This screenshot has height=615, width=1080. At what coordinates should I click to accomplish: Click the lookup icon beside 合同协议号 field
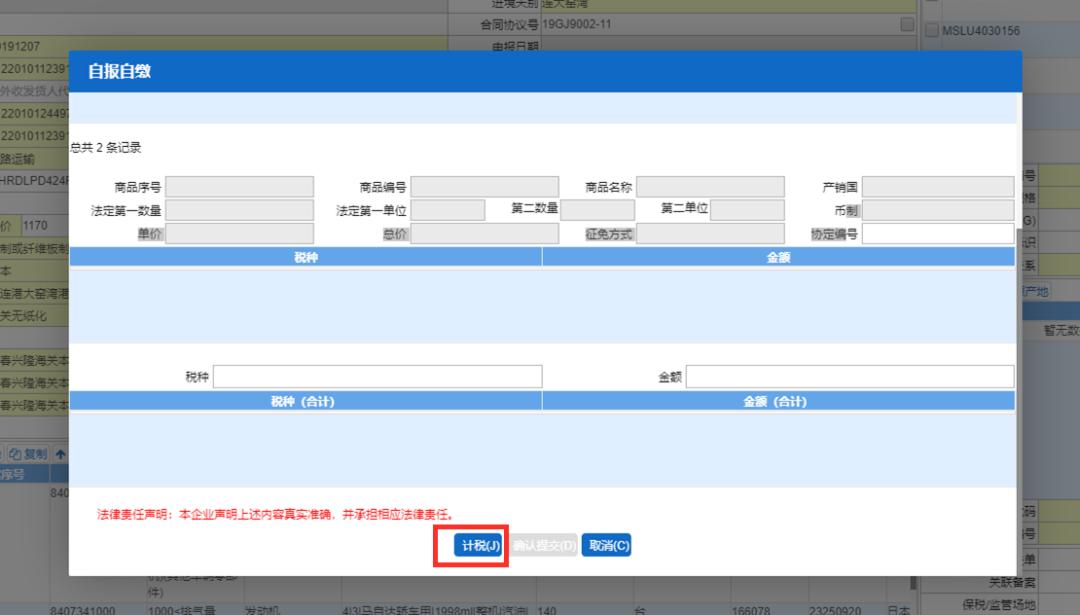(x=905, y=23)
